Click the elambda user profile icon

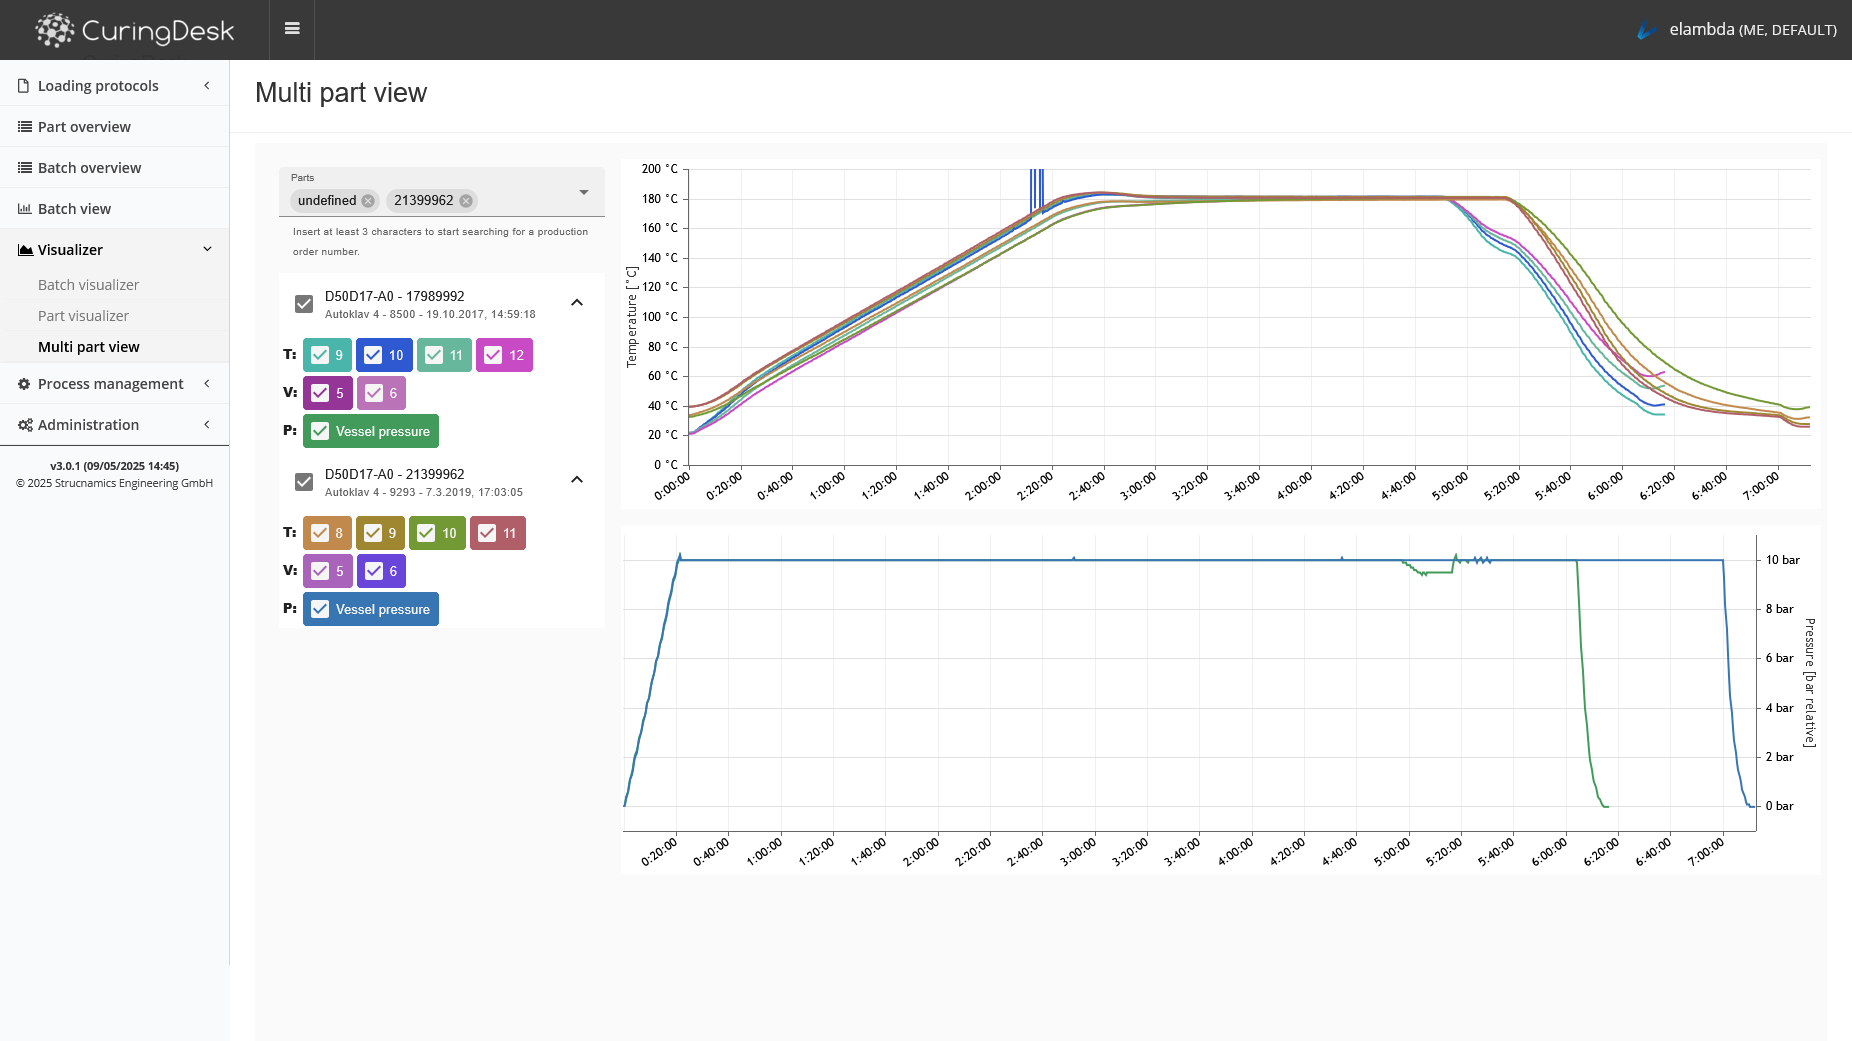1646,30
